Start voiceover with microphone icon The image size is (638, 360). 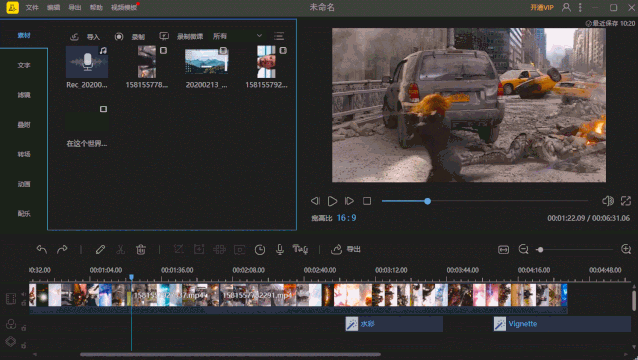(x=280, y=249)
